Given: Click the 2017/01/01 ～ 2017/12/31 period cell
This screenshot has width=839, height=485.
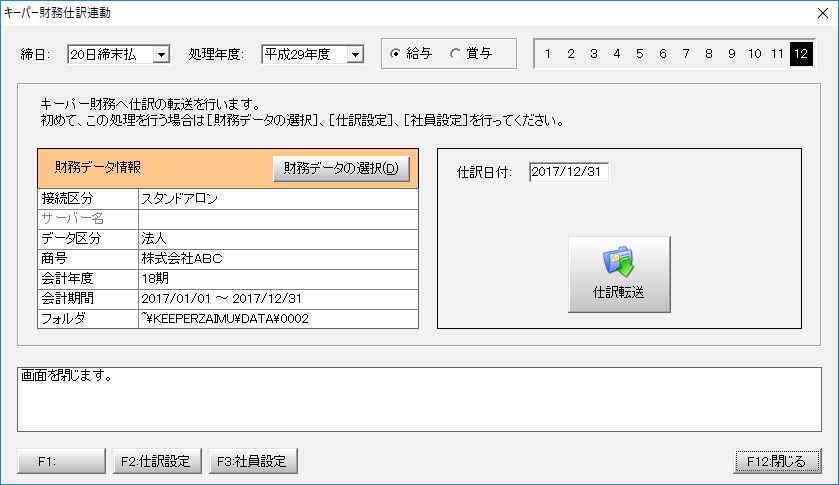Looking at the screenshot, I should coord(278,299).
